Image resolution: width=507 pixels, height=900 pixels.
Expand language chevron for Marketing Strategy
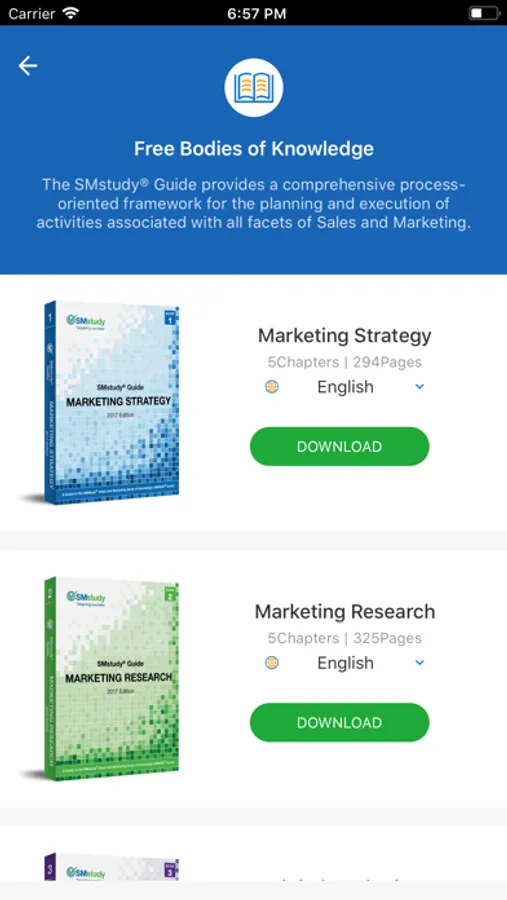click(x=420, y=387)
